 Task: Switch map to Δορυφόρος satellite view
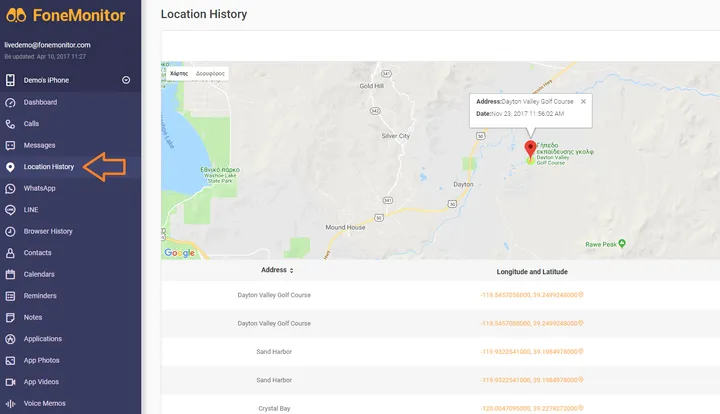coord(210,73)
